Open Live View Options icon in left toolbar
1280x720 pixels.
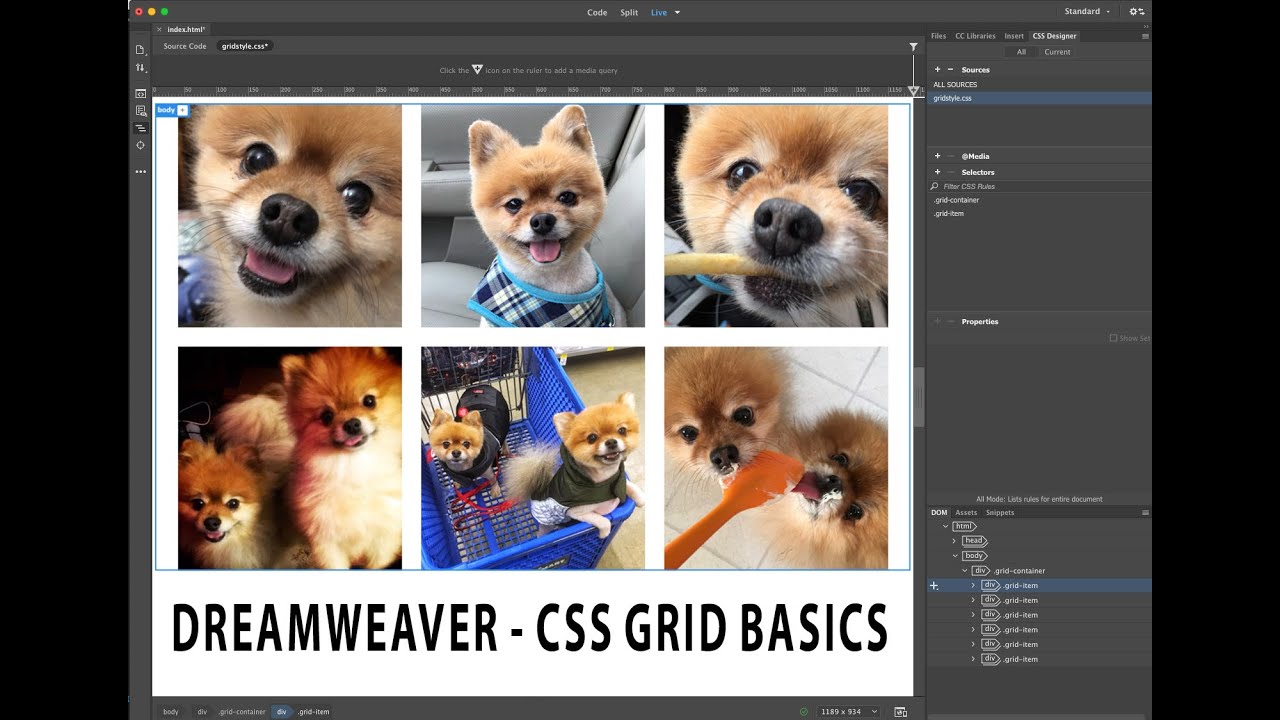pyautogui.click(x=140, y=110)
